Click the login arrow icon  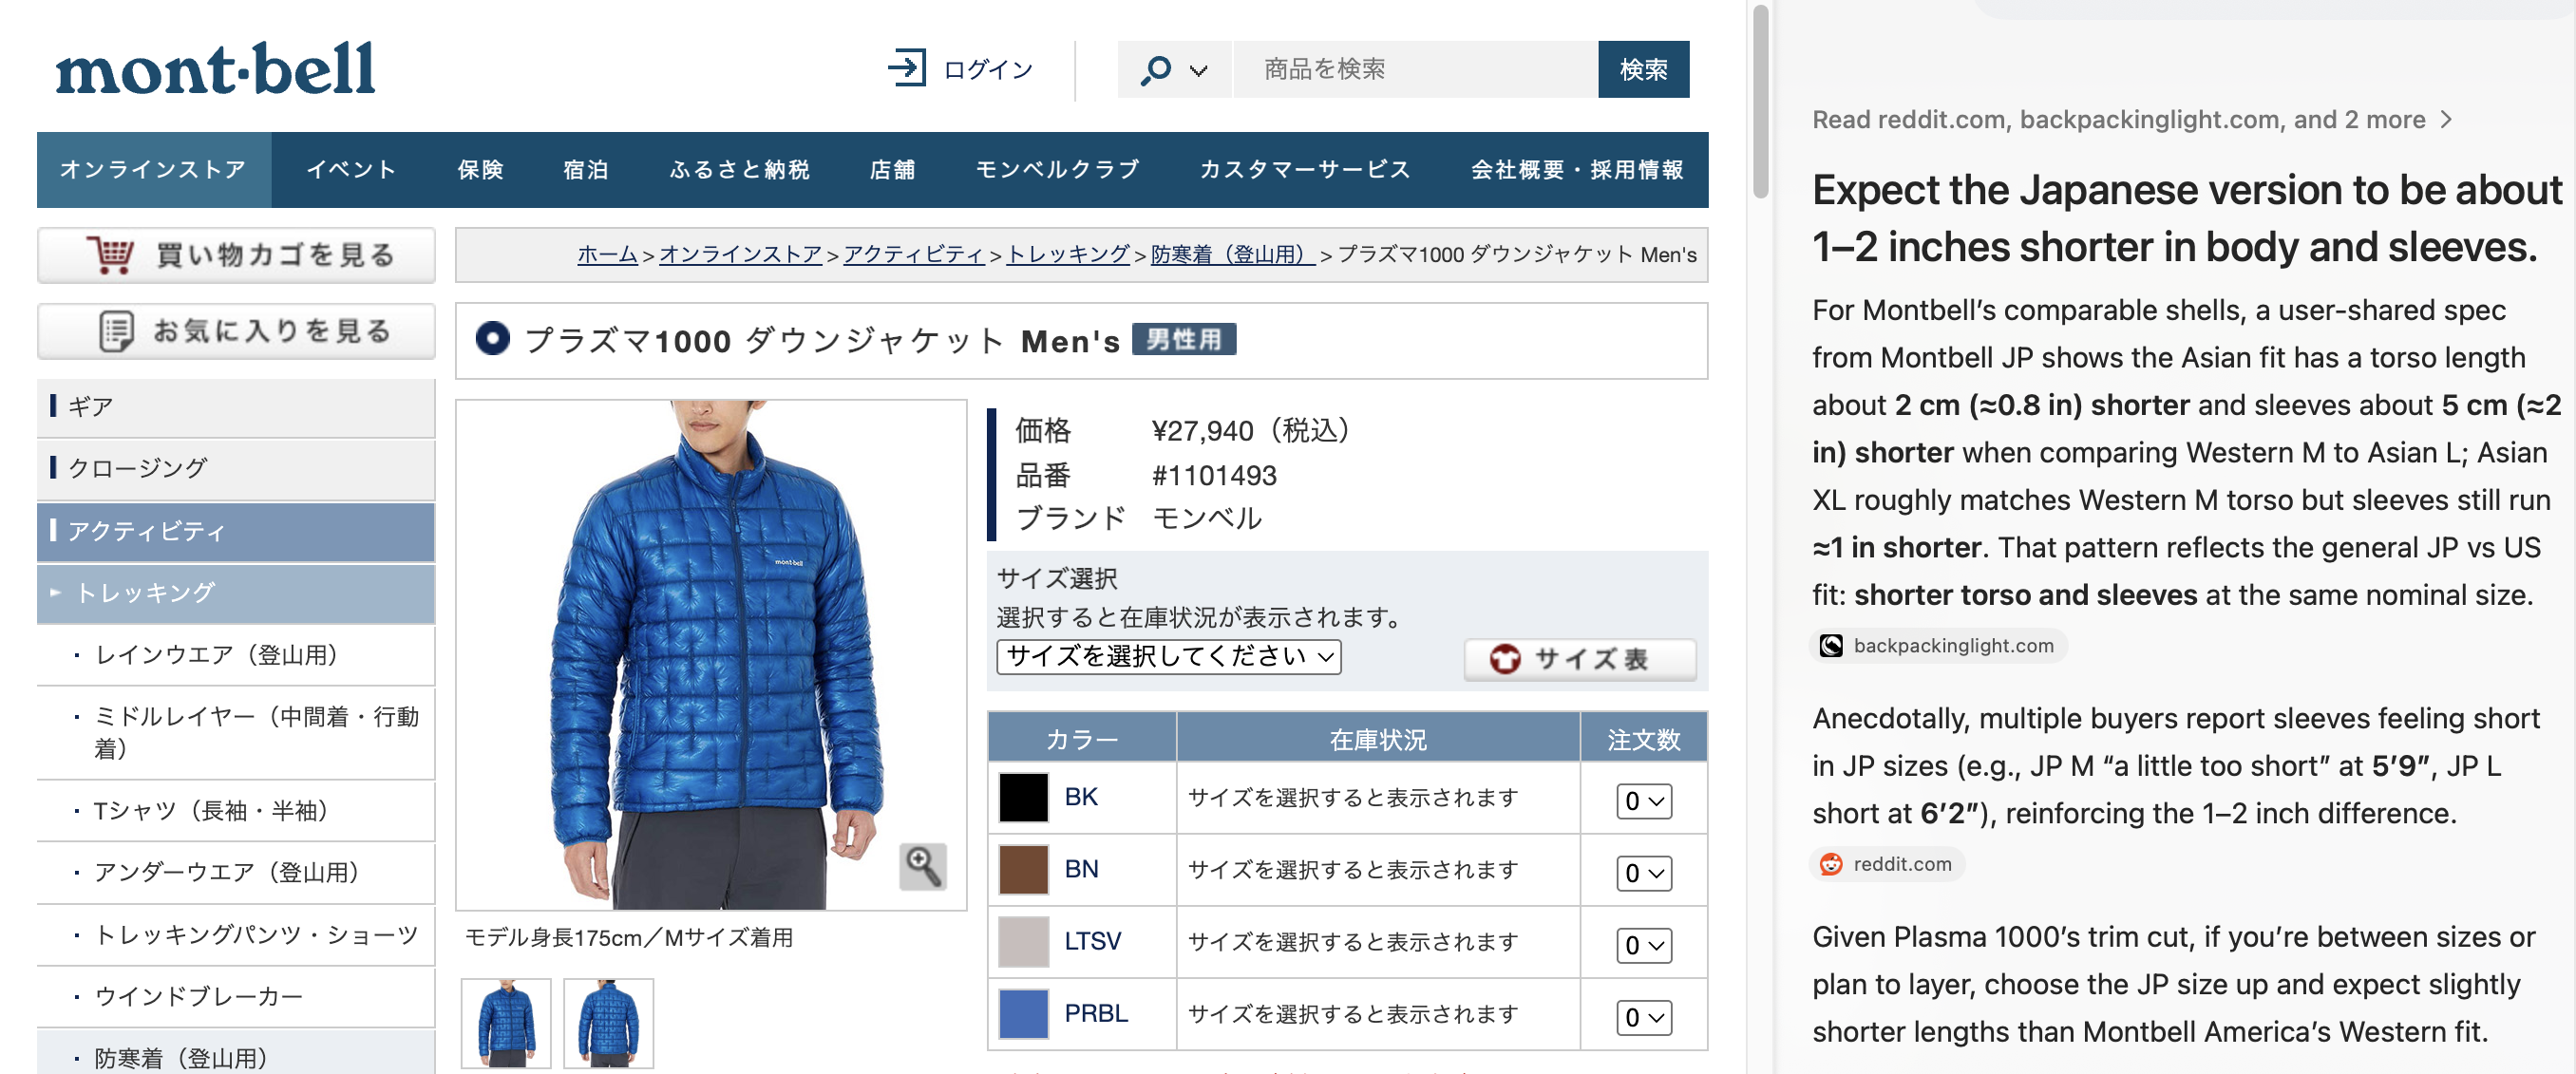[906, 69]
